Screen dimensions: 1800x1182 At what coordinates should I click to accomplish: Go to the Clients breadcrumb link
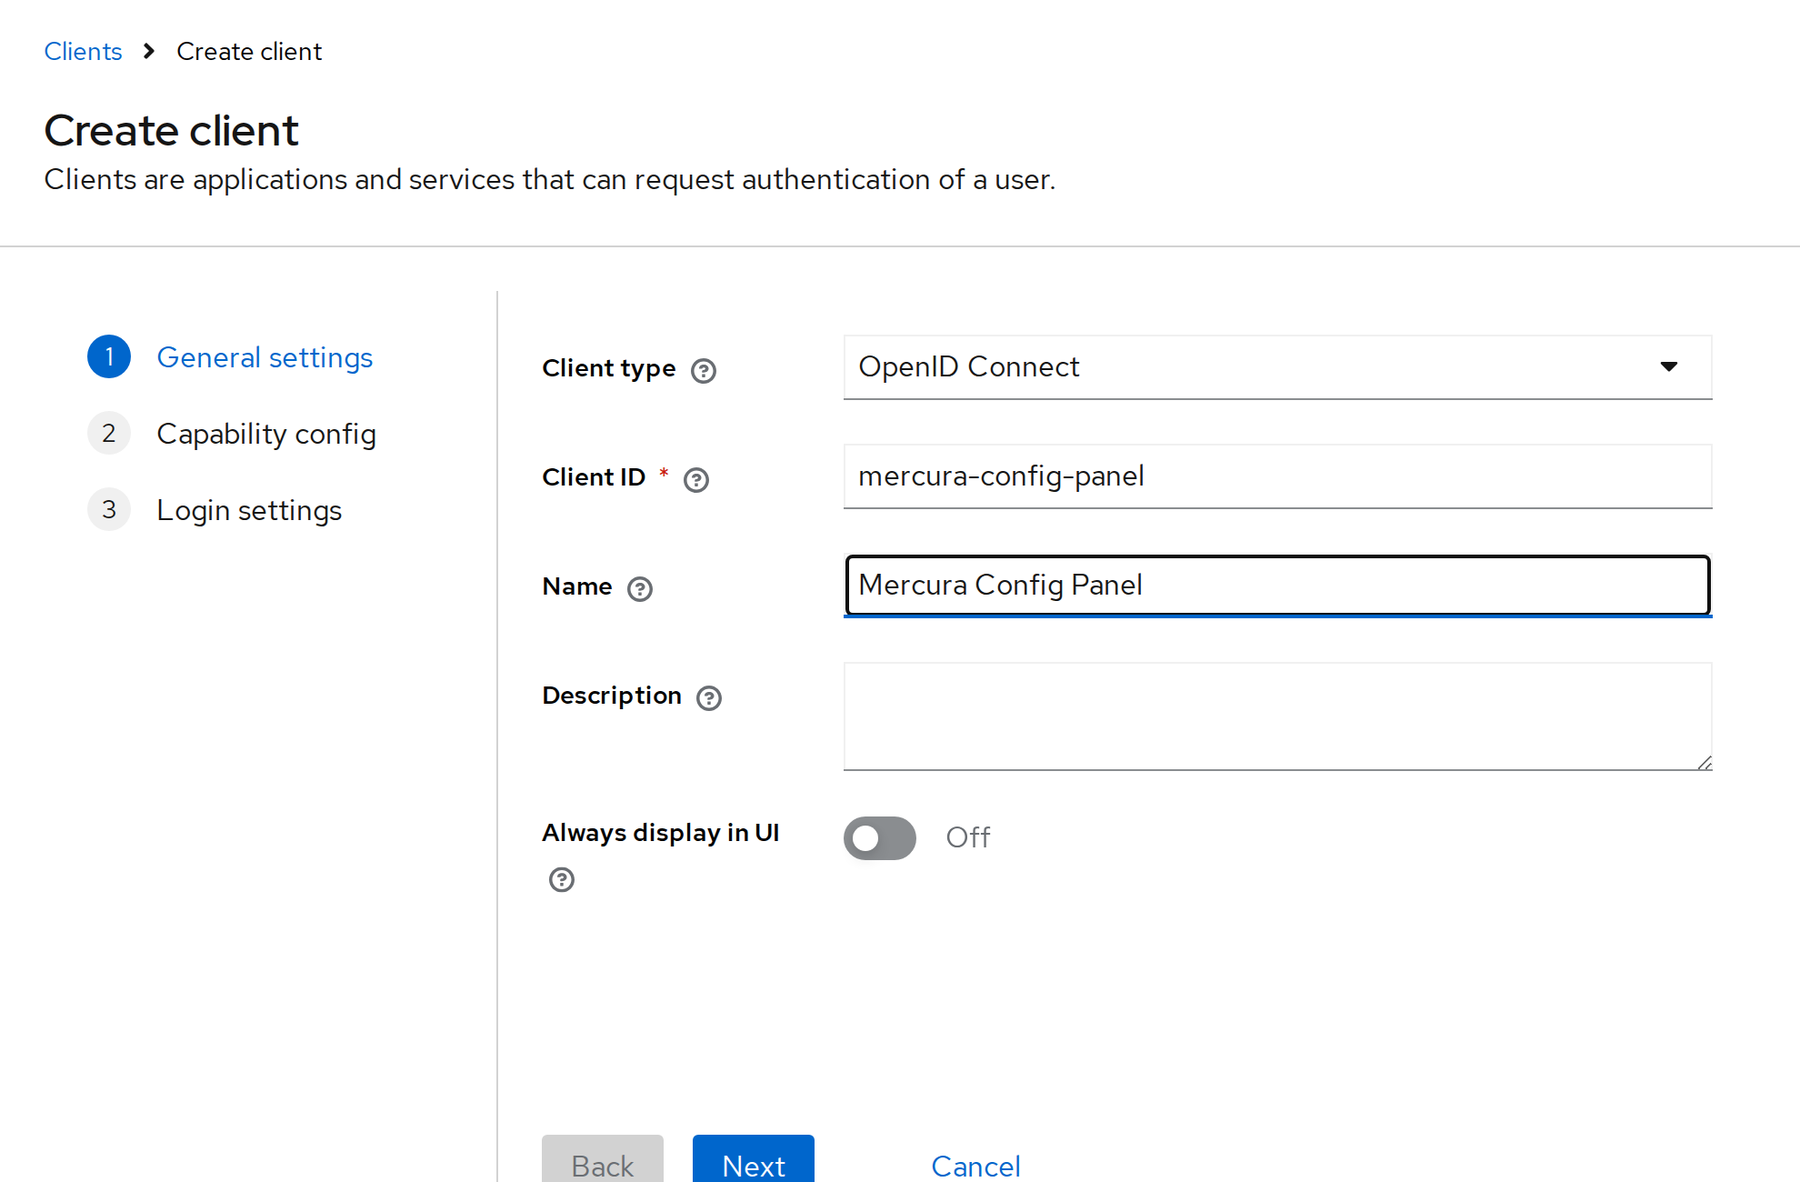[x=83, y=51]
